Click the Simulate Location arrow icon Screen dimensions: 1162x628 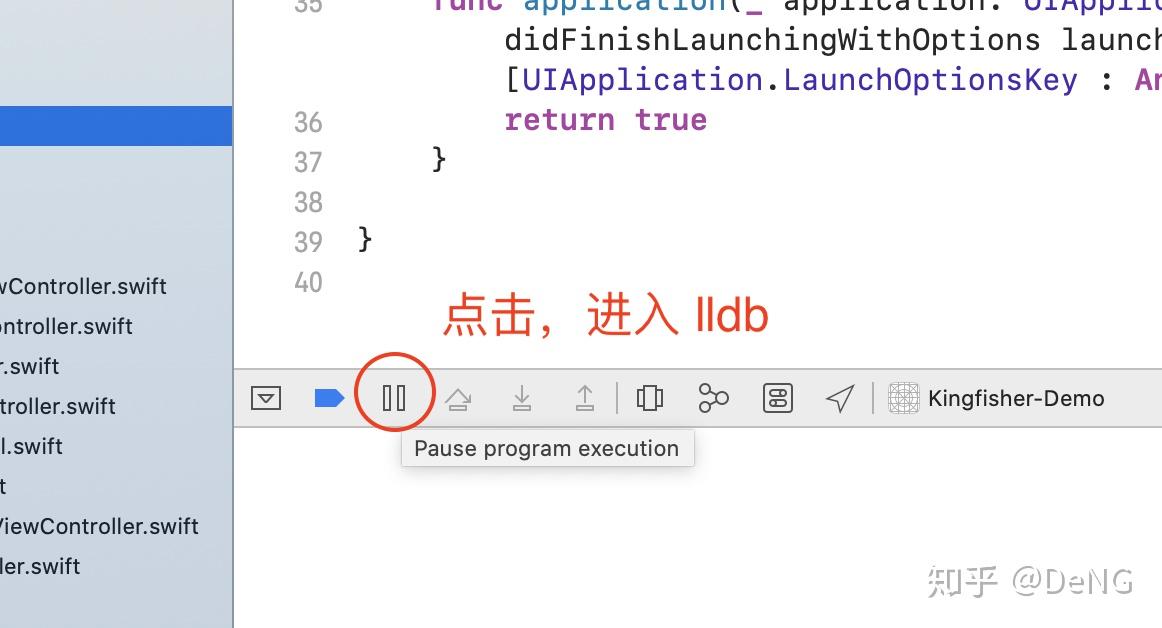pos(840,398)
